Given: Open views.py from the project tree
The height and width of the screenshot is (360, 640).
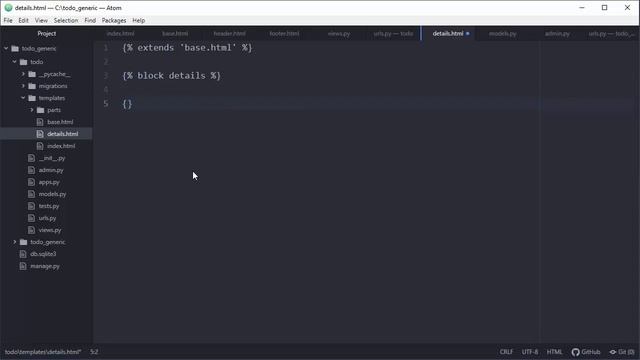Looking at the screenshot, I should (x=50, y=230).
